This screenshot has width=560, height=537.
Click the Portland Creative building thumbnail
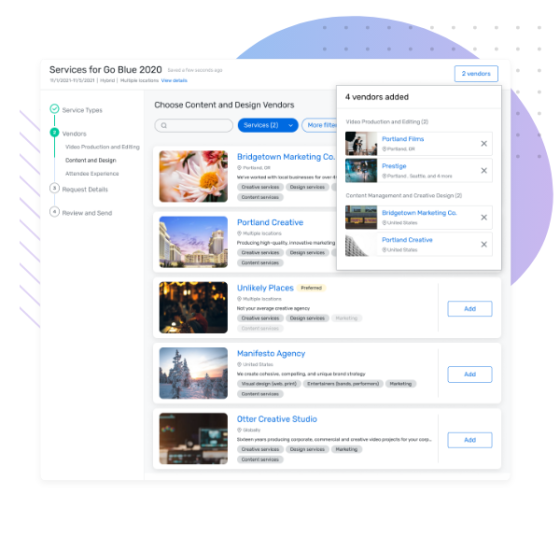coord(193,242)
